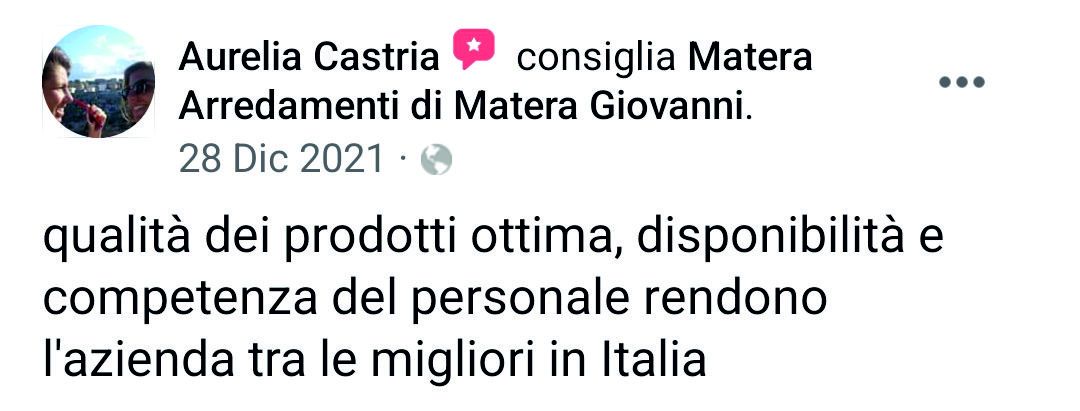Click the white star inside the pink badge
The width and height of the screenshot is (1080, 411).
click(473, 45)
